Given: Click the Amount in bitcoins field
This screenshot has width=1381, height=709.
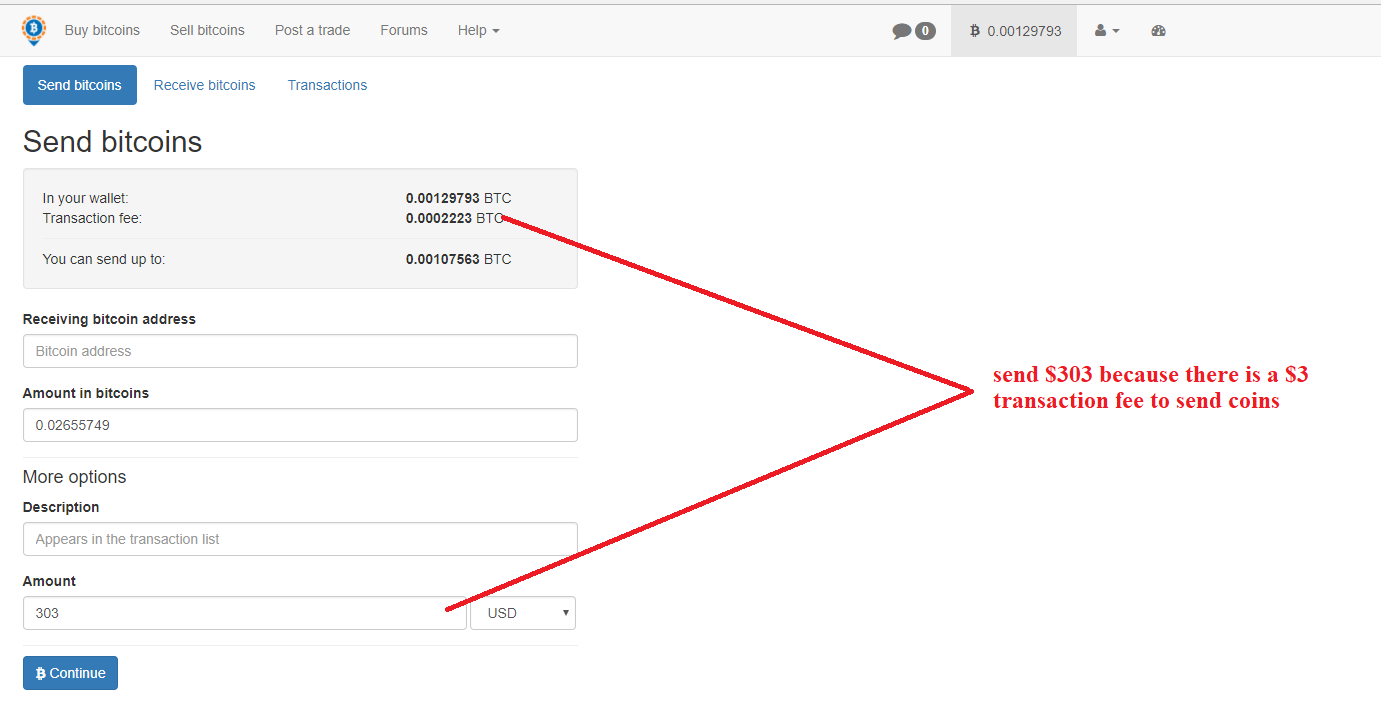Looking at the screenshot, I should pos(300,425).
